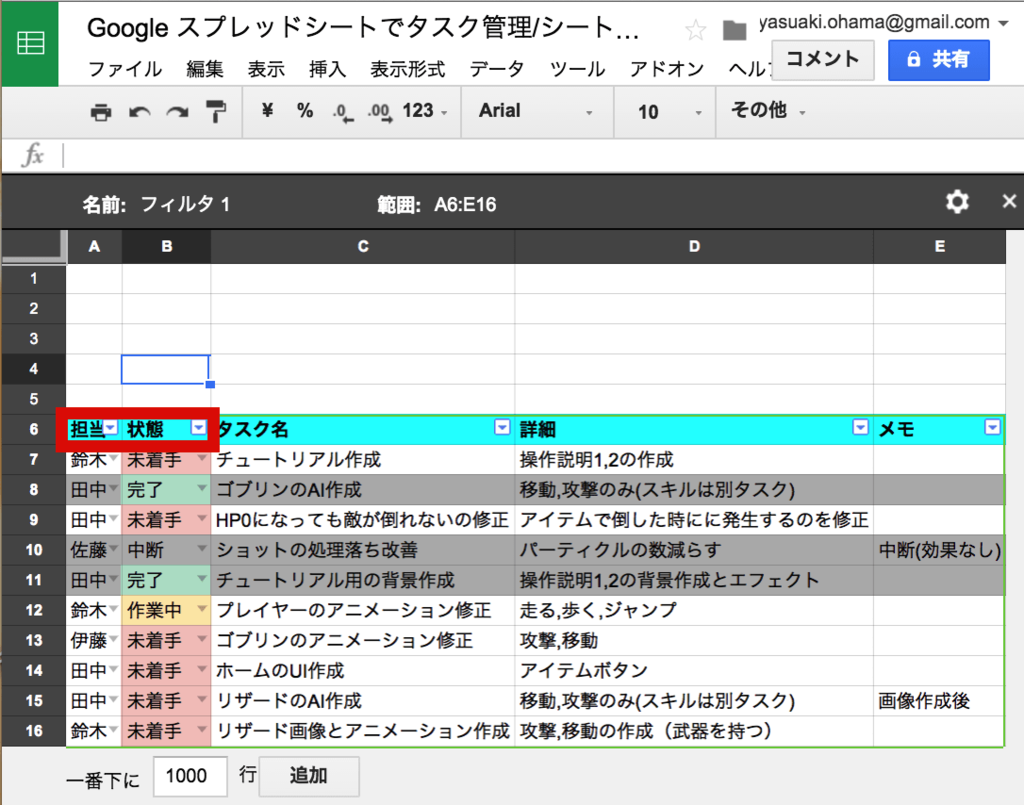The width and height of the screenshot is (1024, 805).
Task: Click the document title text
Action: pos(363,28)
